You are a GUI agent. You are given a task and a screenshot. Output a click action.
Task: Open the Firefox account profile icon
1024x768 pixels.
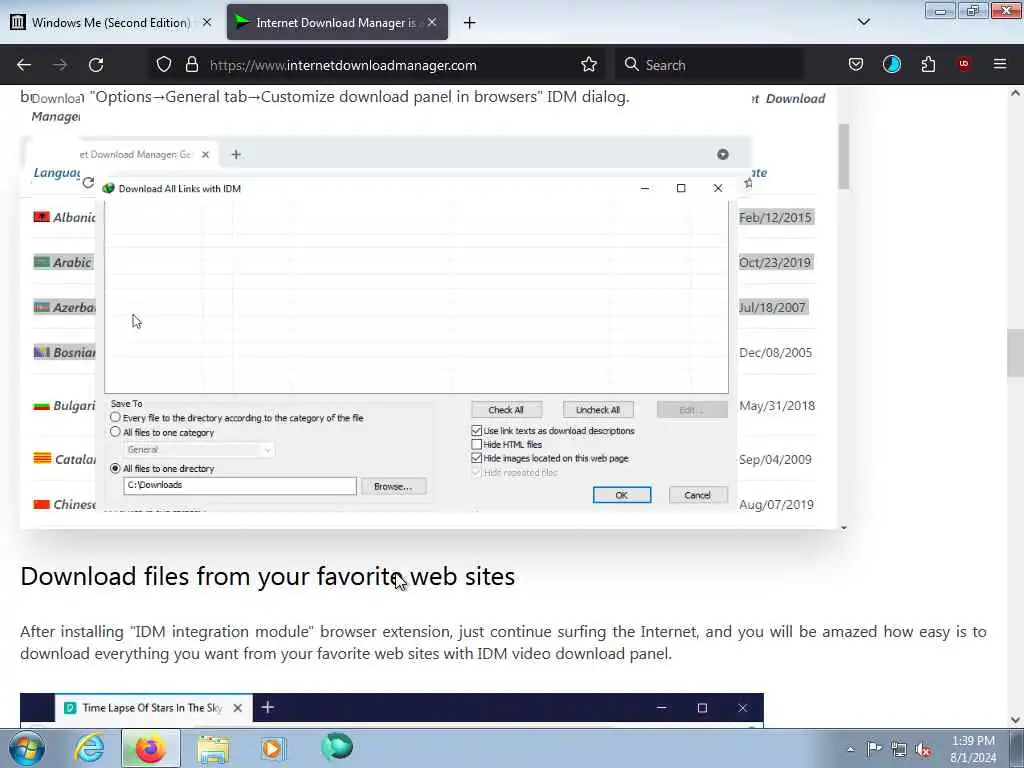pos(891,65)
